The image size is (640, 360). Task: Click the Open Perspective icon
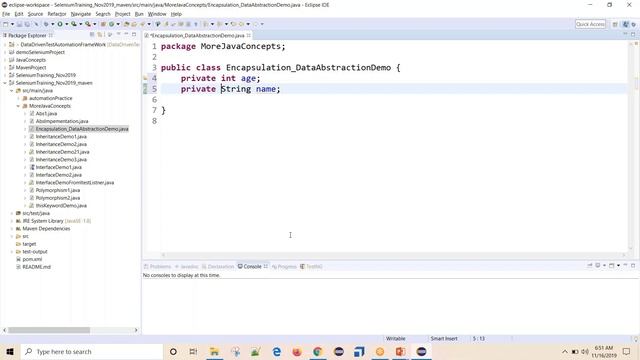[x=615, y=24]
